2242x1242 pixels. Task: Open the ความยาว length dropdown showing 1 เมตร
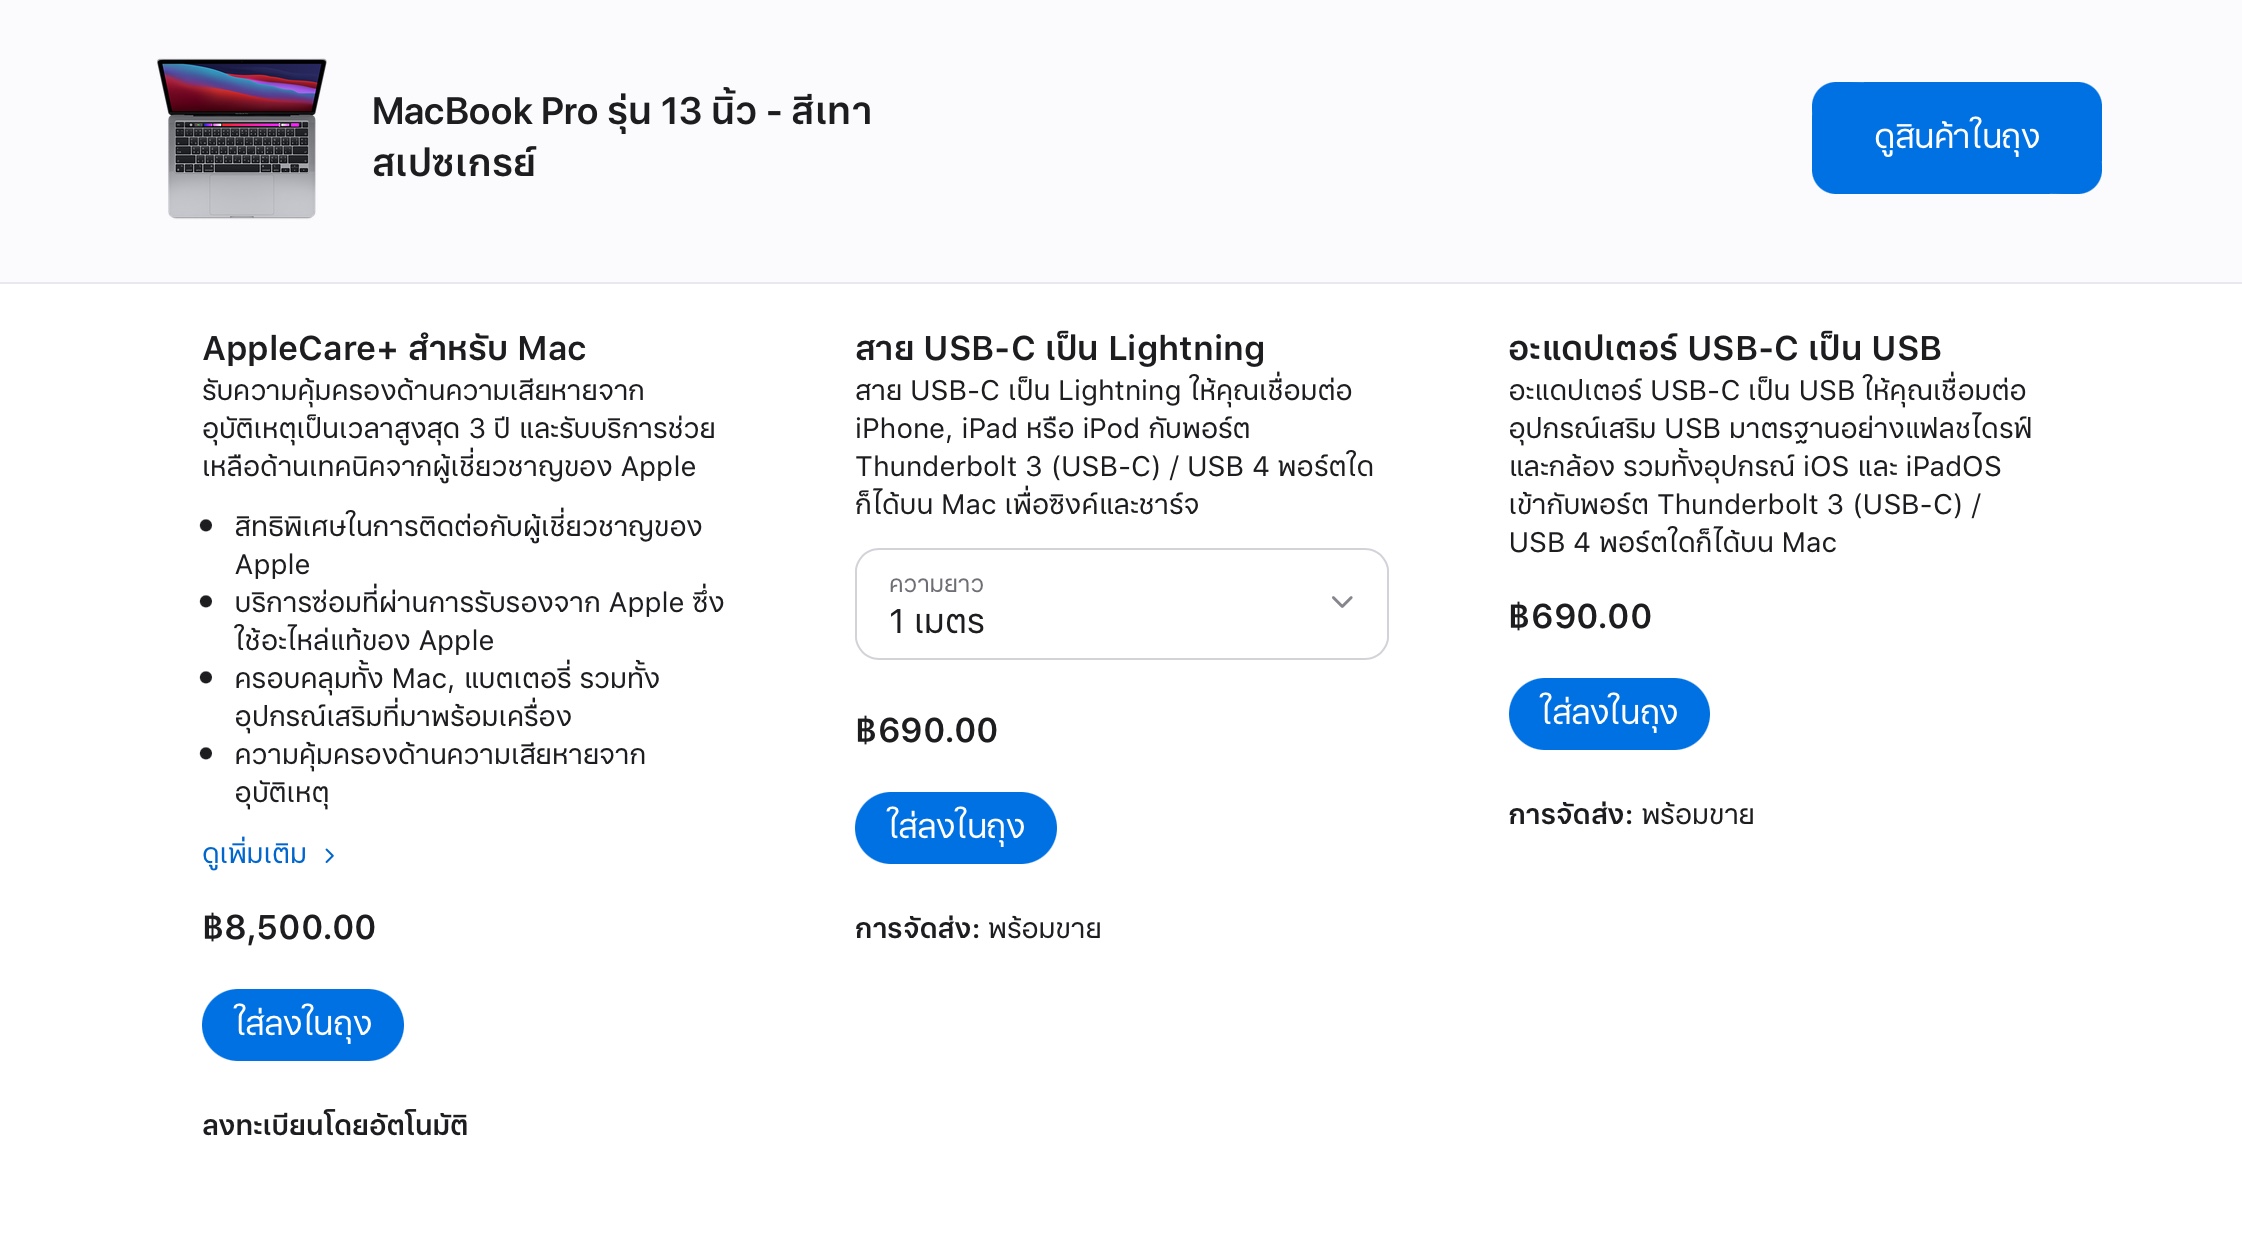(1120, 604)
